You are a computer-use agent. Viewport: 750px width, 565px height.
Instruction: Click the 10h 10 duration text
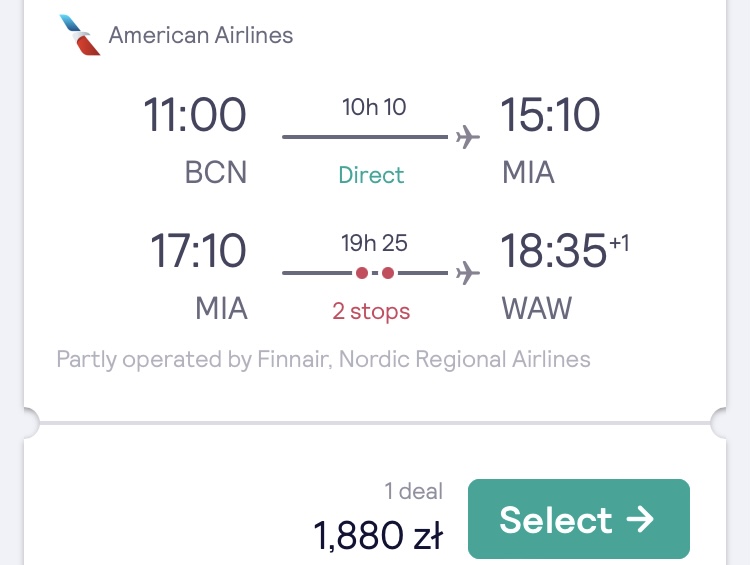pos(374,107)
